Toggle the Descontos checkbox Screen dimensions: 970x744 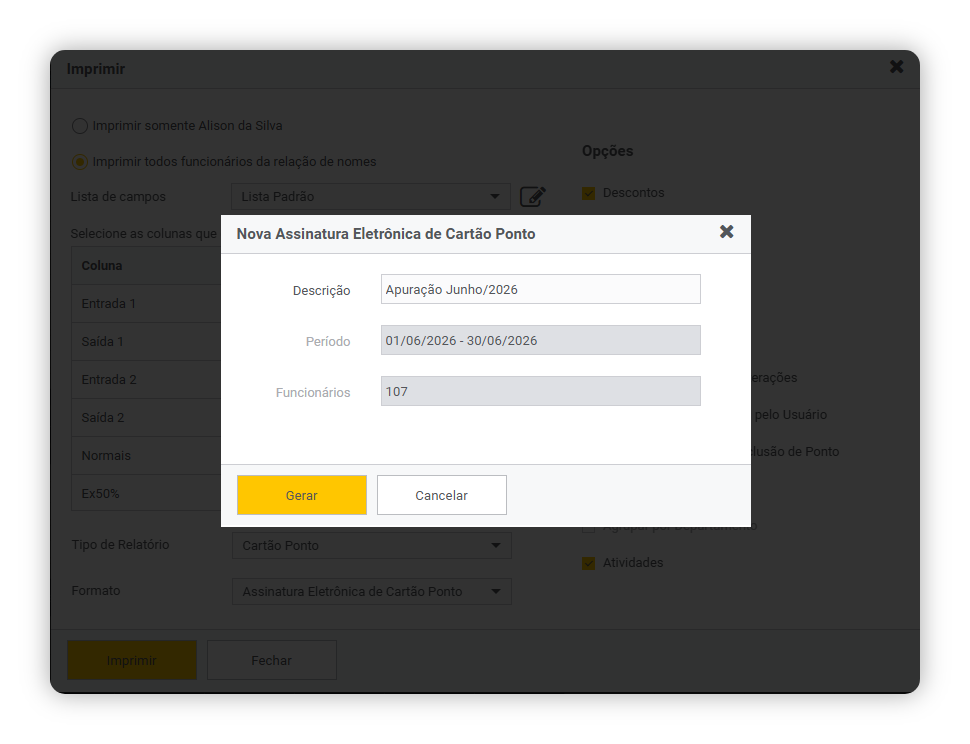pyautogui.click(x=588, y=194)
